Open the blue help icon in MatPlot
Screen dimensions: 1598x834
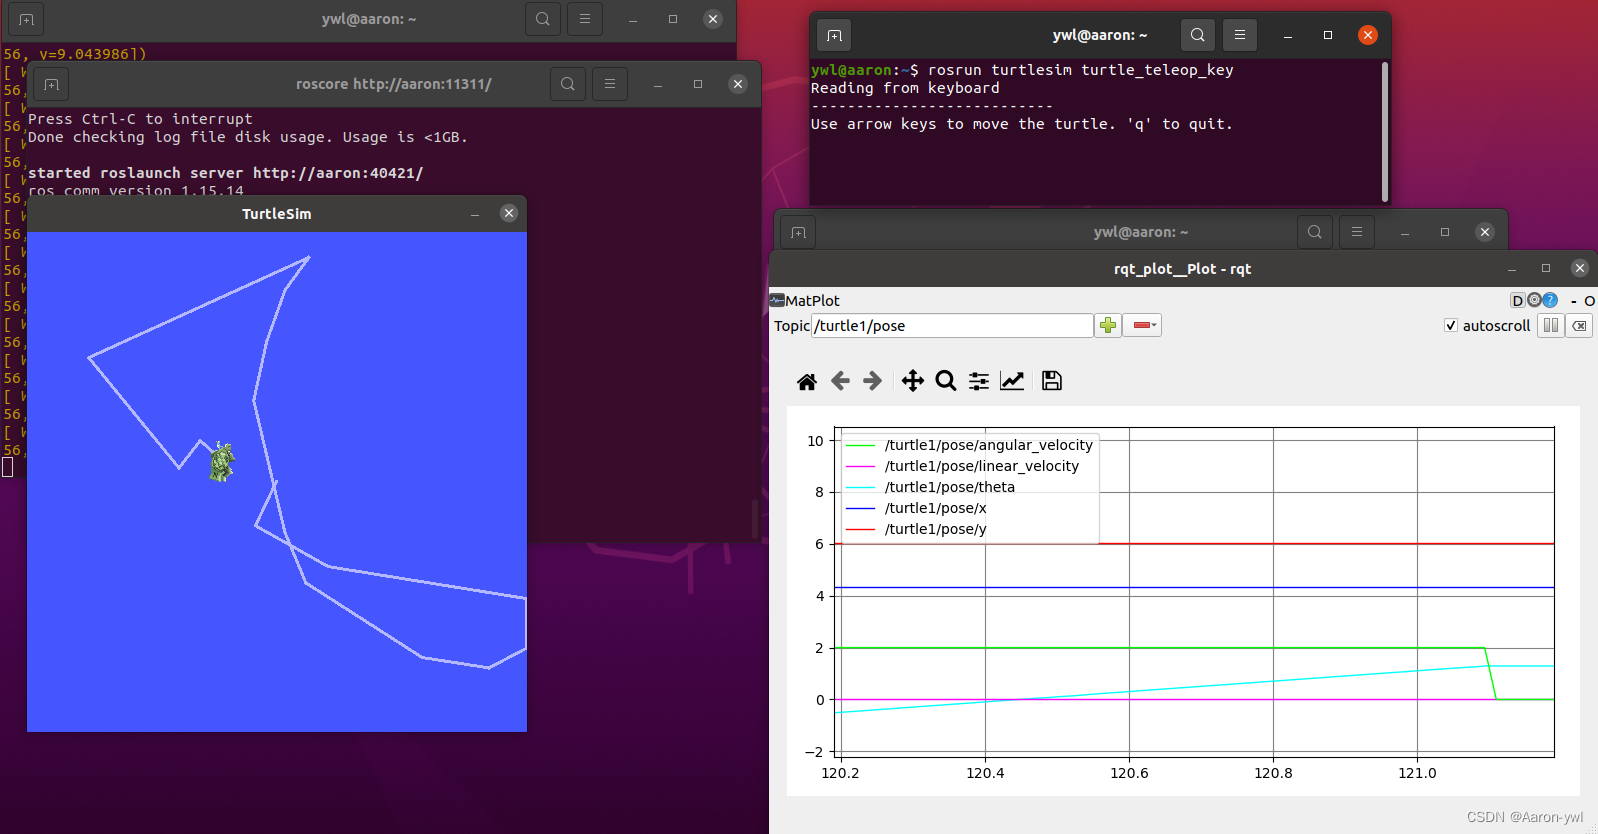(1550, 300)
